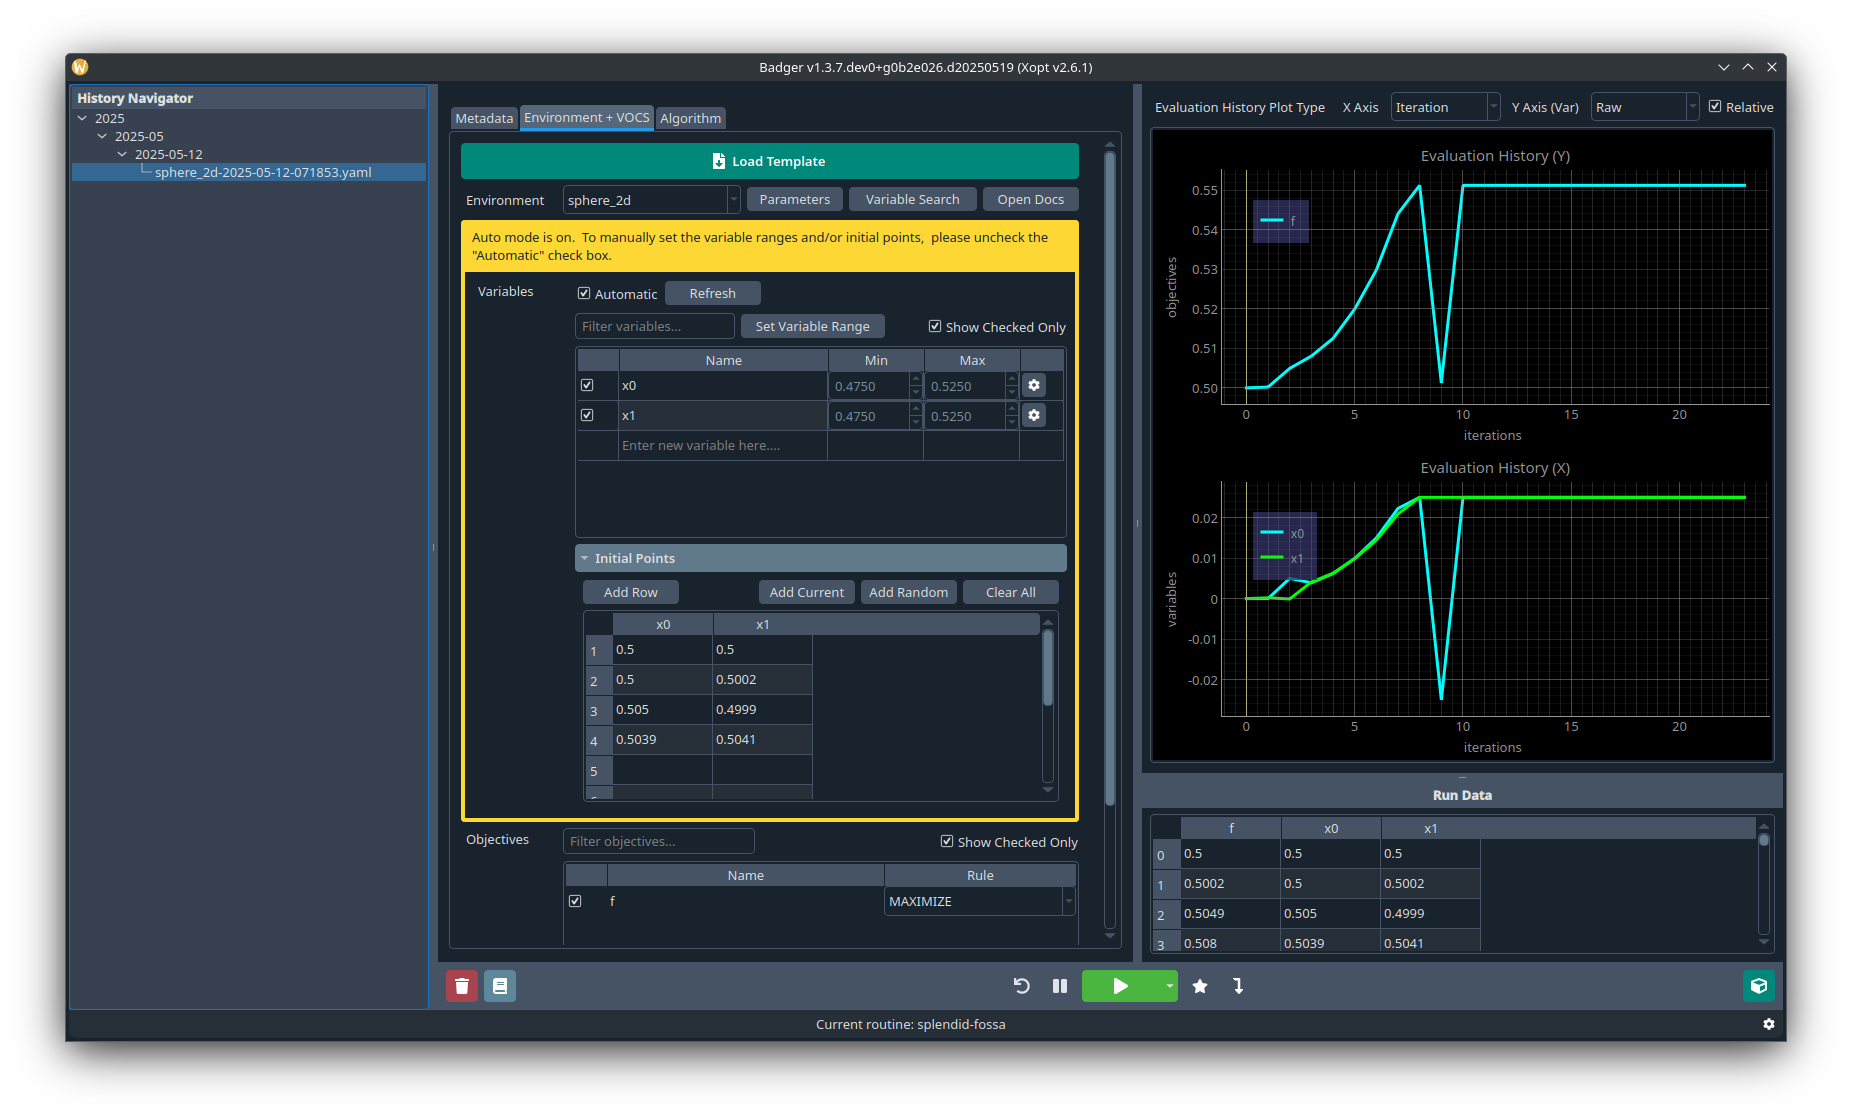This screenshot has width=1852, height=1119.
Task: Click the Open Docs button
Action: pos(1030,199)
